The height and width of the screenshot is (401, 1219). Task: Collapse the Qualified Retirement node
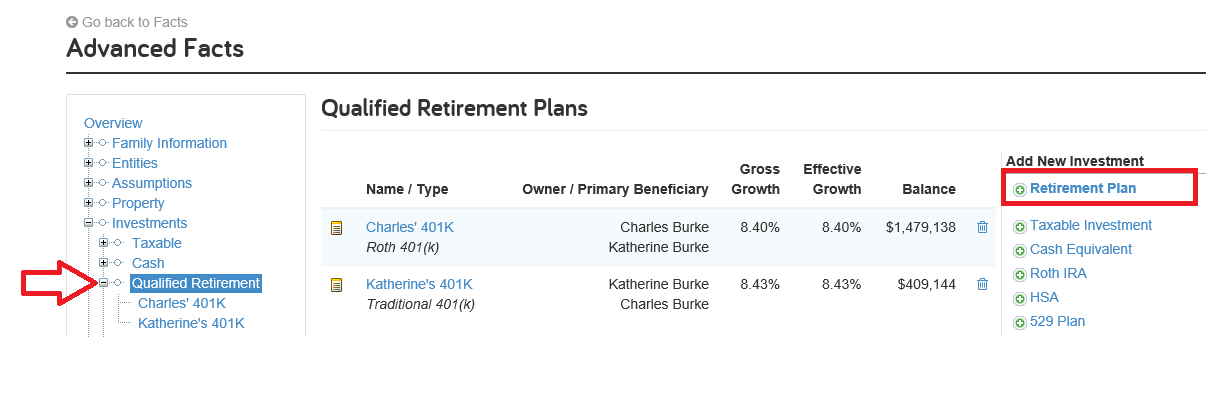(104, 283)
